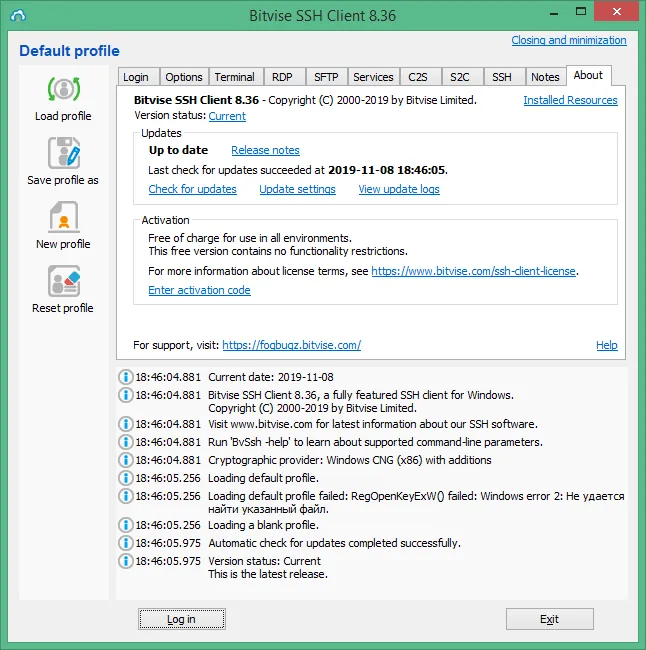The width and height of the screenshot is (646, 650).
Task: Click info icon beside 'Loading default profile failed' entry
Action: [125, 496]
